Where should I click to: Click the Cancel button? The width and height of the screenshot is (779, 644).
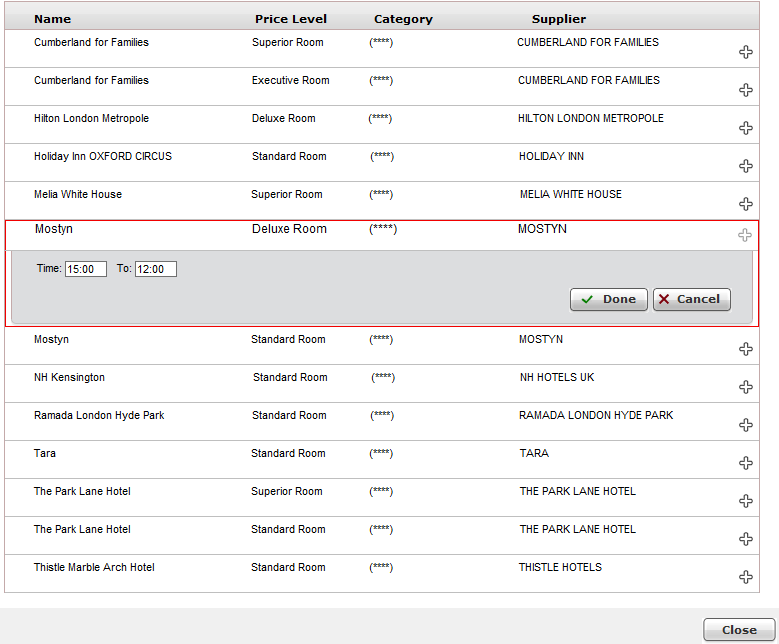[692, 299]
